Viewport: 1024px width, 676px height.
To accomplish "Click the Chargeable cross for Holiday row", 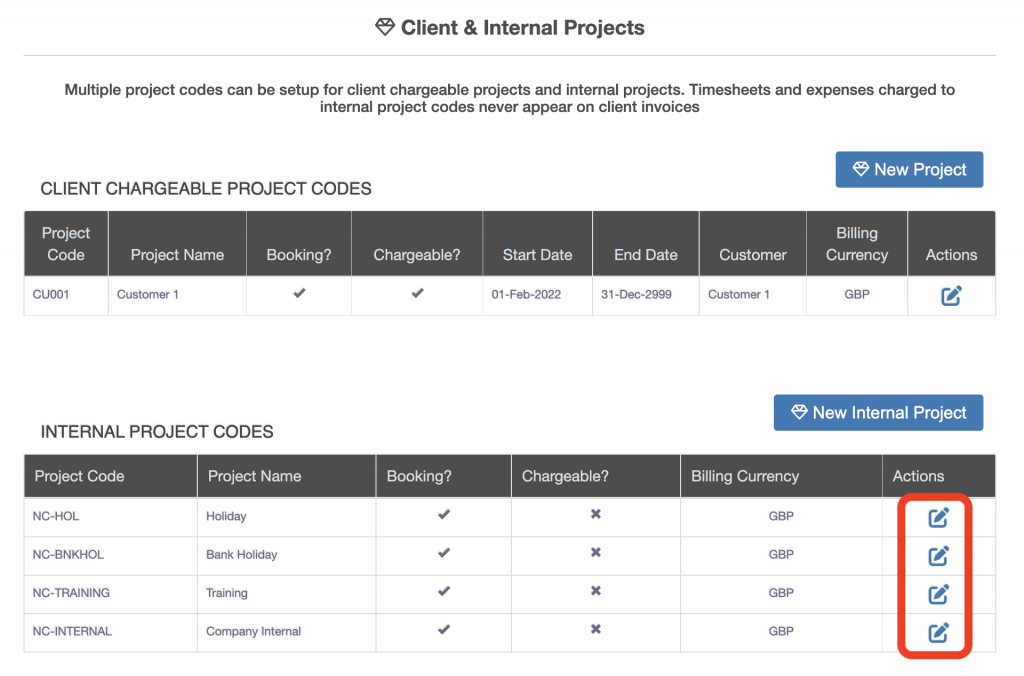I will [x=595, y=515].
